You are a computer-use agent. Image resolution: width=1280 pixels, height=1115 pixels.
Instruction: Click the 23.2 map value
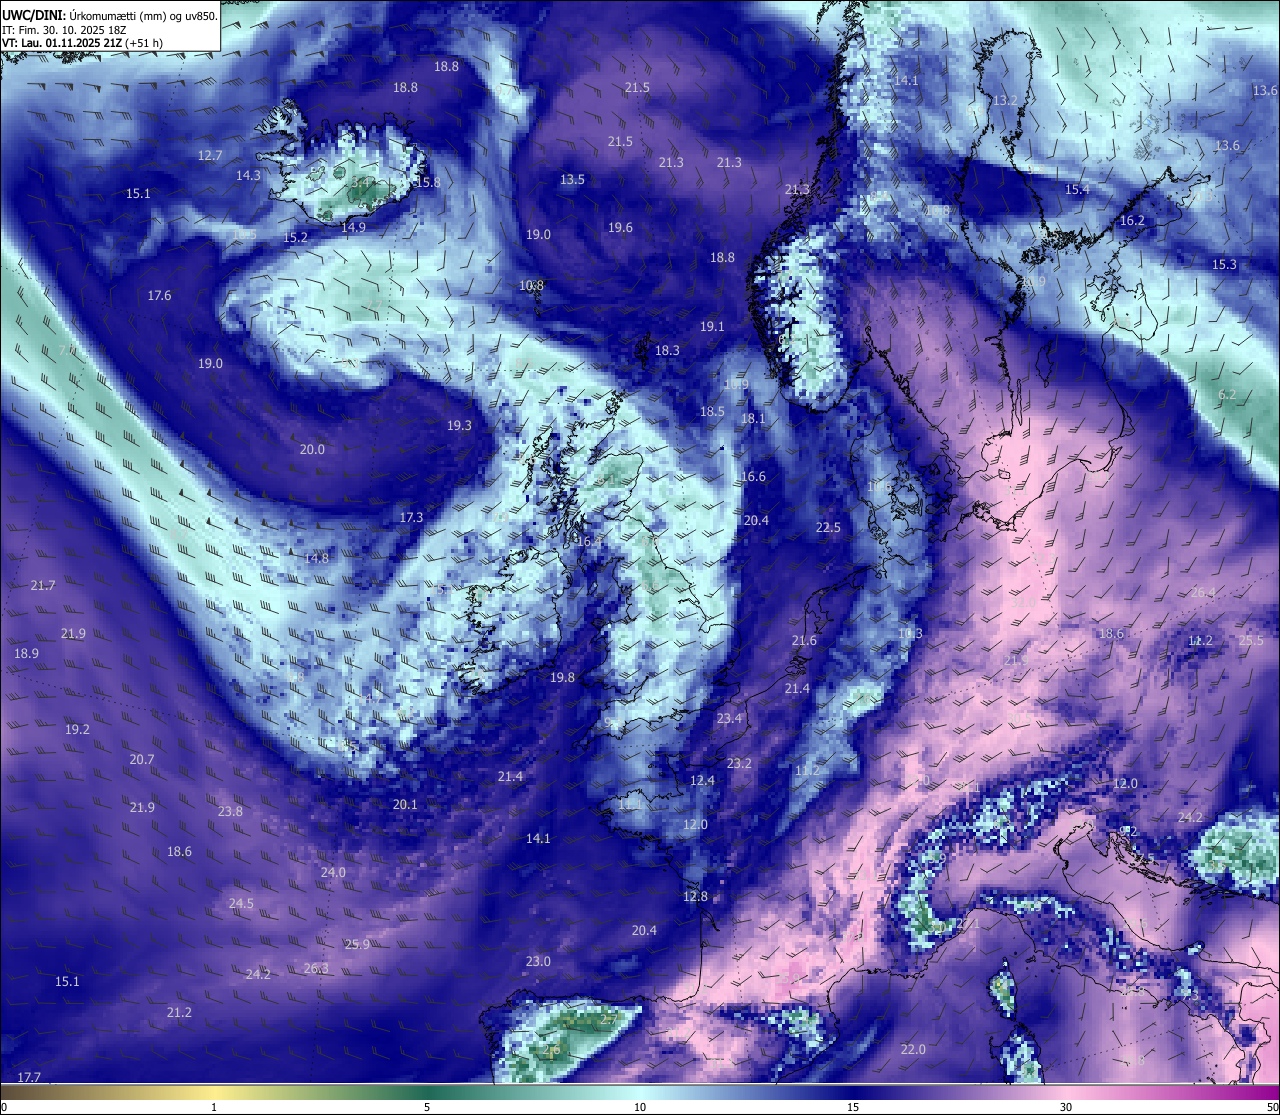coord(739,763)
